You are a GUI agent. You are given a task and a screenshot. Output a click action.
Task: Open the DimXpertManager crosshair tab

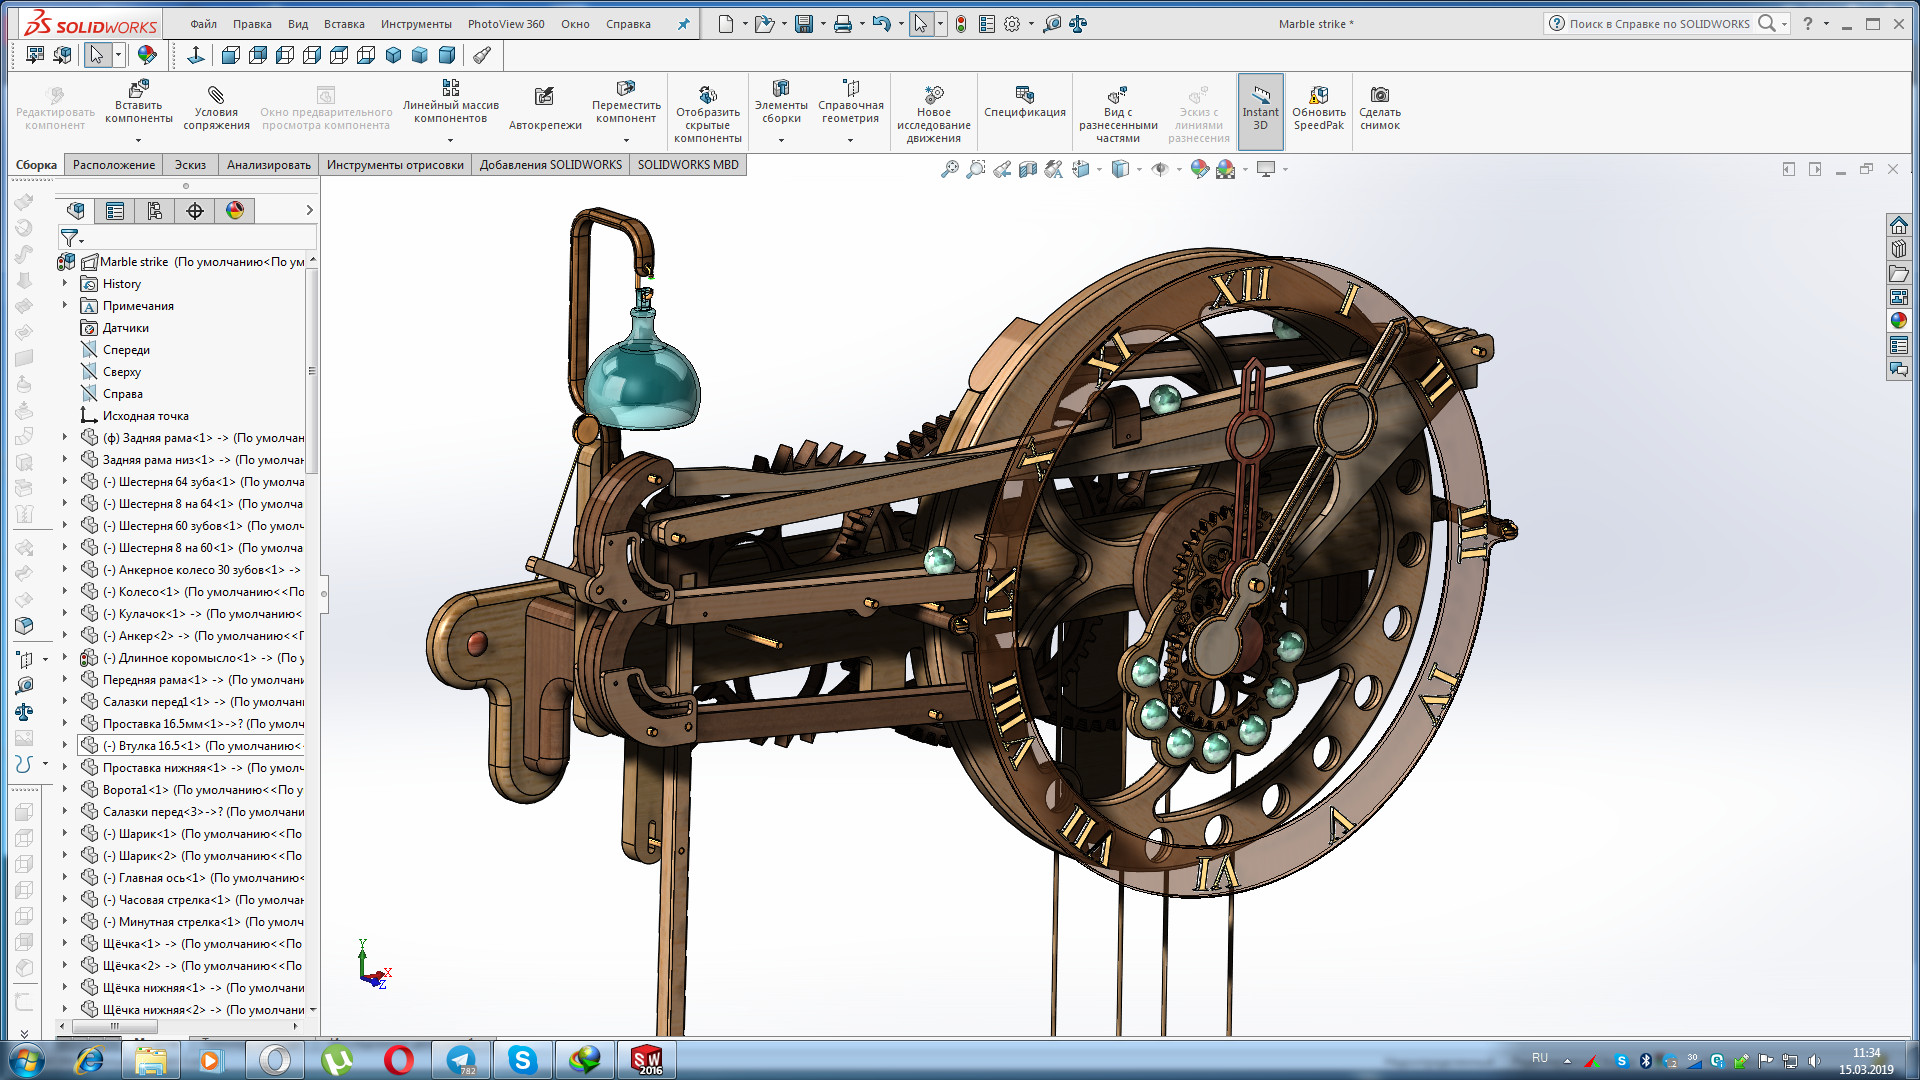195,210
